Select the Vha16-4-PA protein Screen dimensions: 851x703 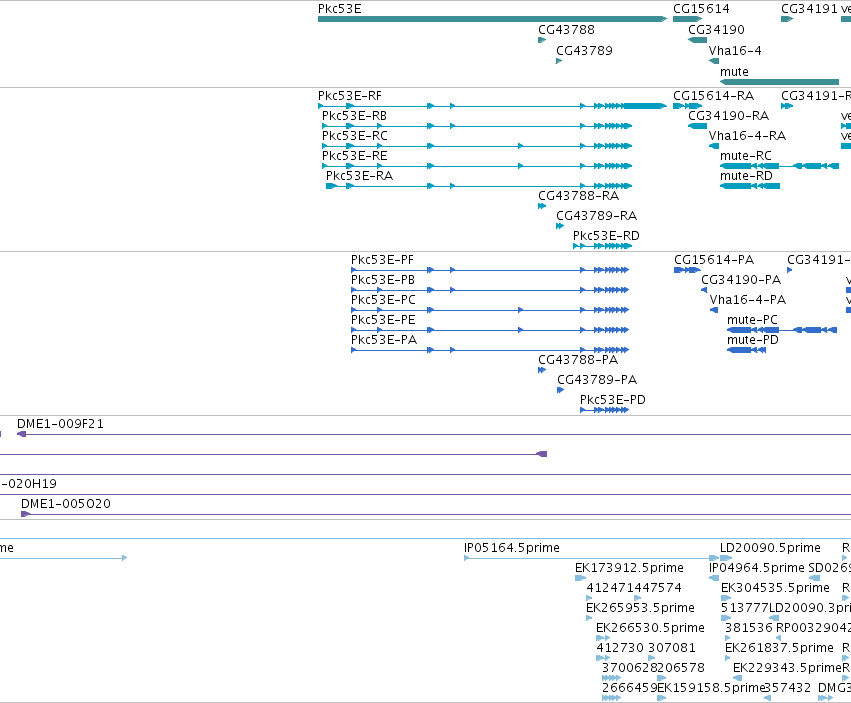(x=714, y=310)
